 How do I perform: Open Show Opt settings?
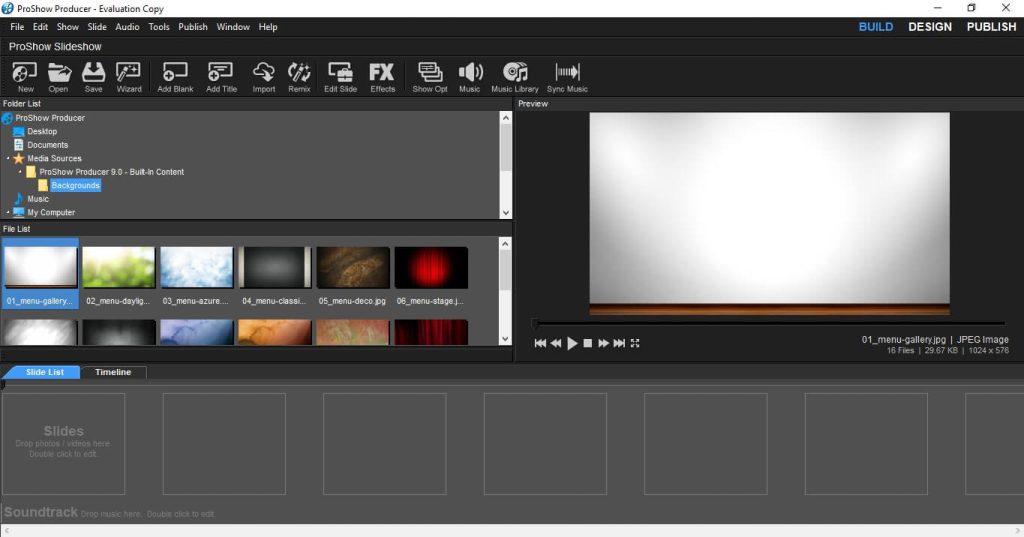pyautogui.click(x=430, y=76)
